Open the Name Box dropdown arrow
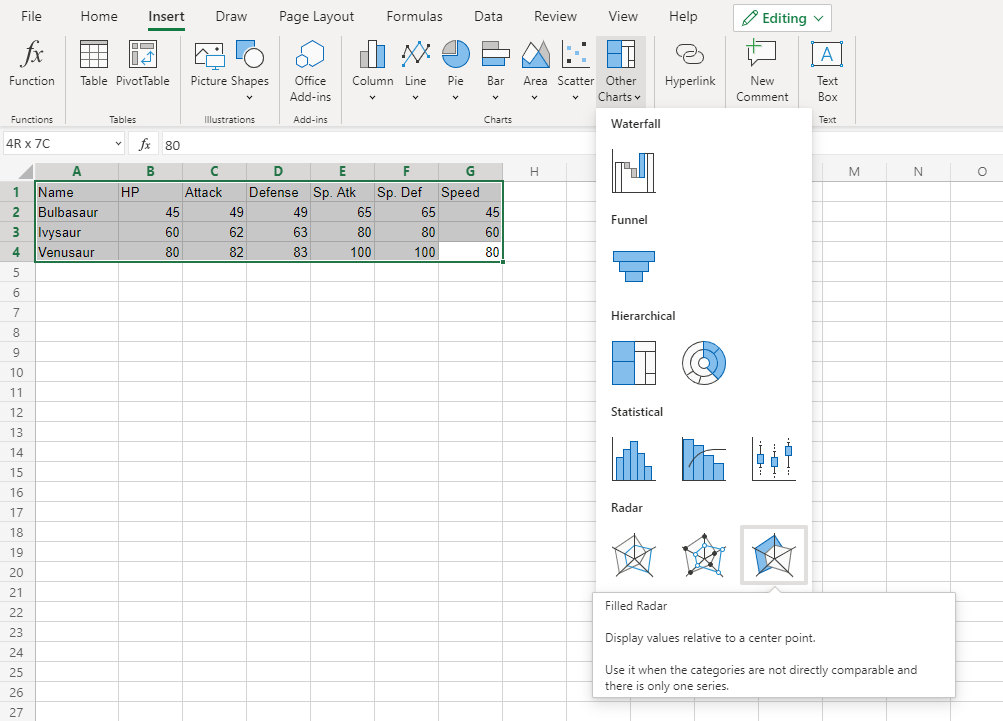This screenshot has height=721, width=1003. pyautogui.click(x=118, y=144)
